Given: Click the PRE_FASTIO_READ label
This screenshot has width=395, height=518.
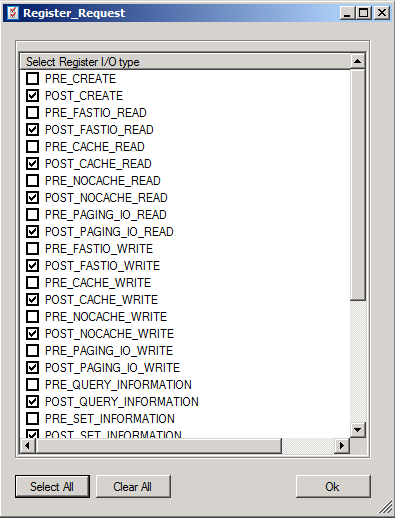Looking at the screenshot, I should (96, 113).
